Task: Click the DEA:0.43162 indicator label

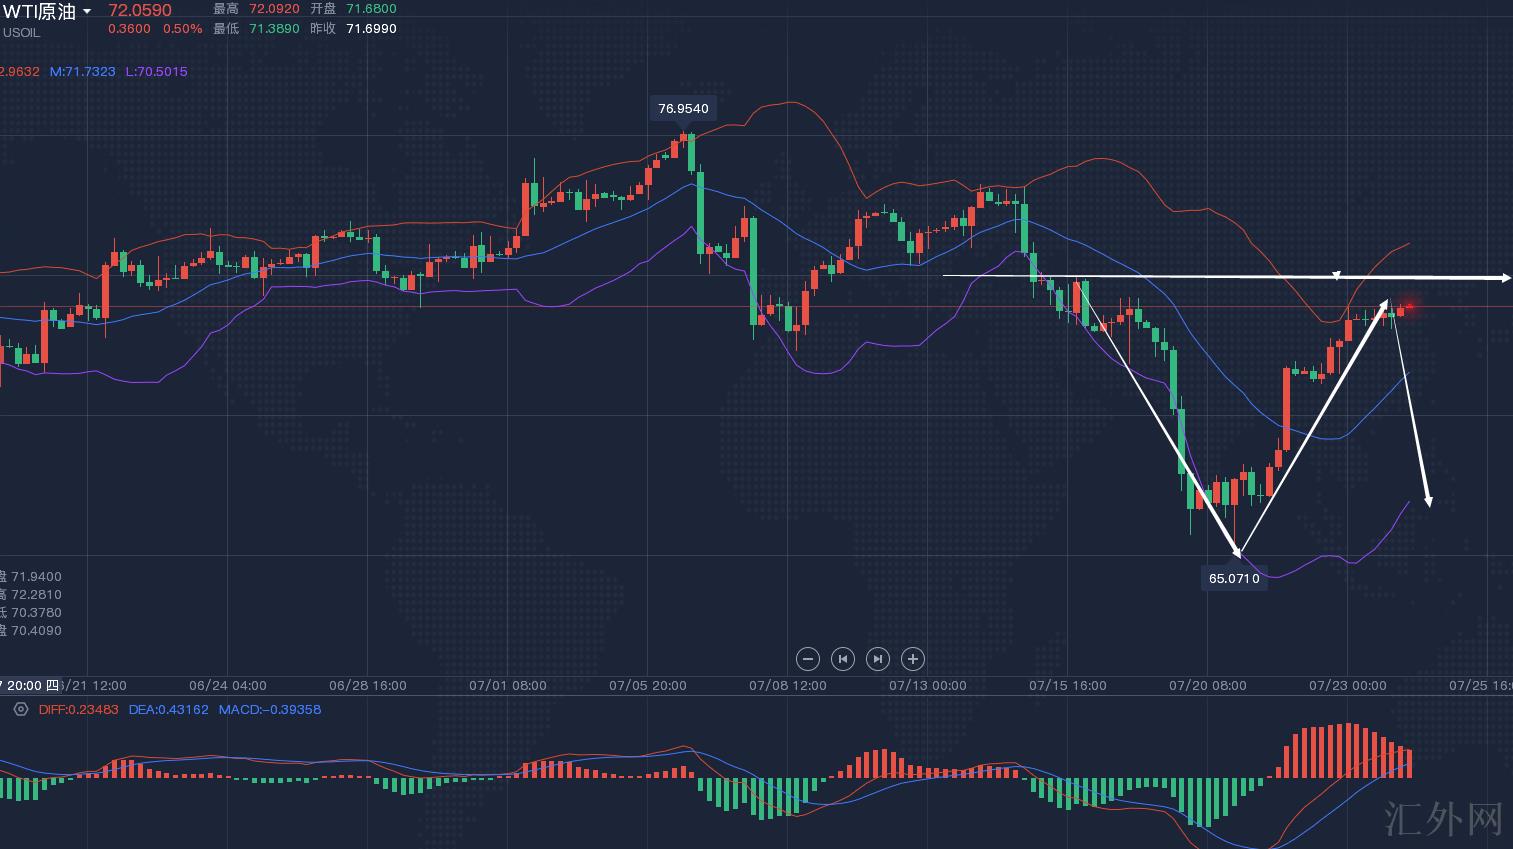Action: pos(168,709)
